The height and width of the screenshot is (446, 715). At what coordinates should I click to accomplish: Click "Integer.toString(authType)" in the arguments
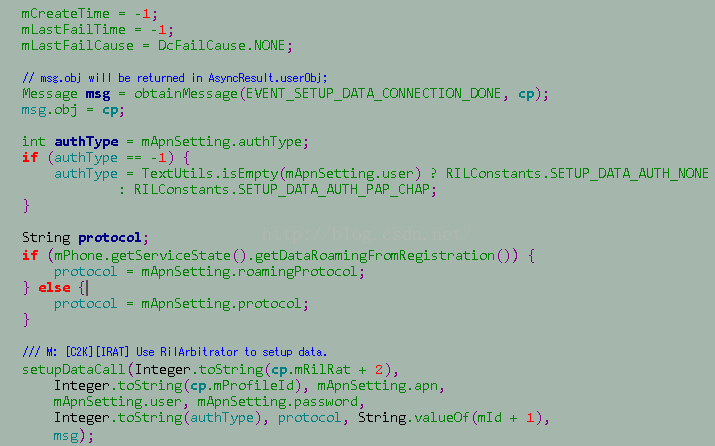158,418
